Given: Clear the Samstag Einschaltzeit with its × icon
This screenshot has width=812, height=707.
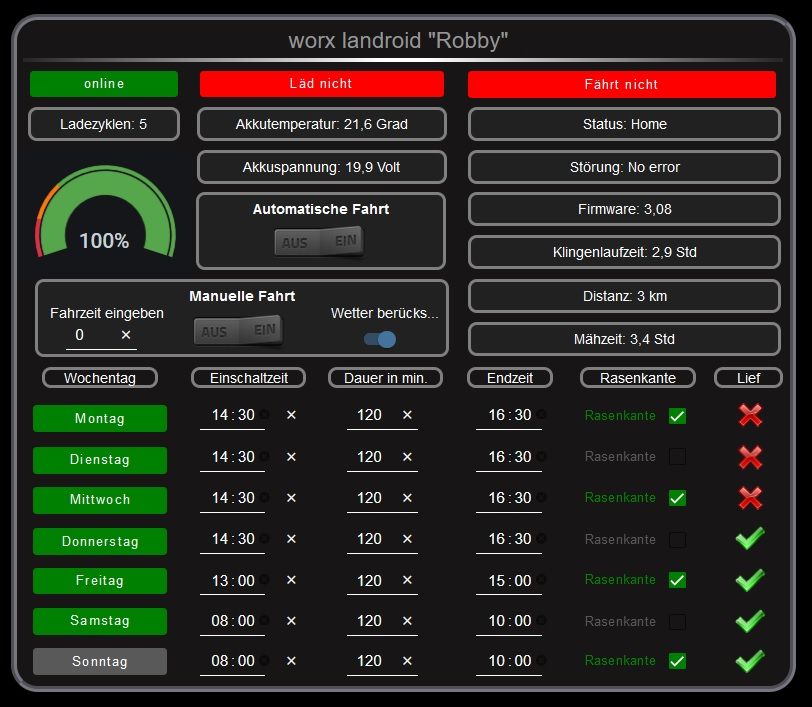Looking at the screenshot, I should (291, 621).
